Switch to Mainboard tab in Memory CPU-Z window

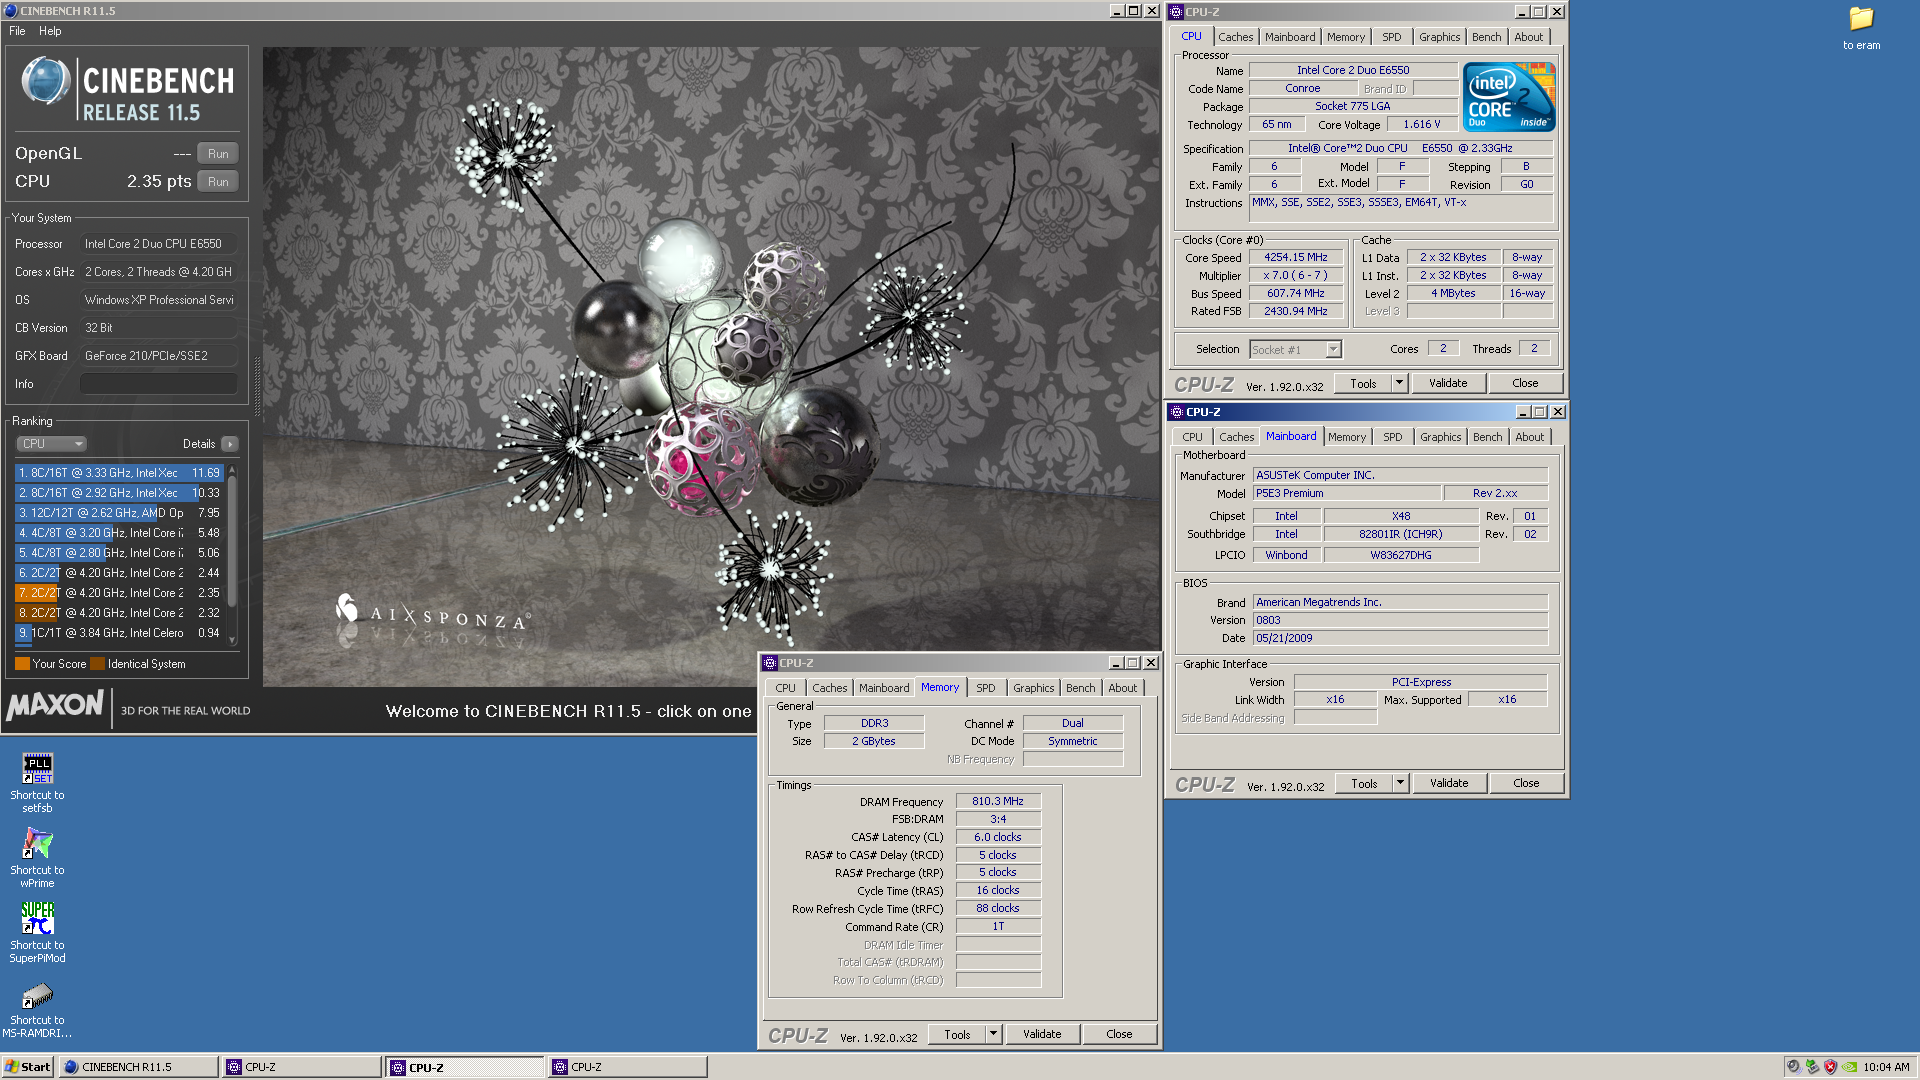click(x=884, y=688)
